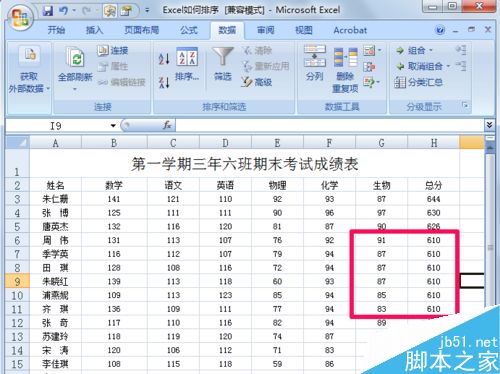Screen dimensions: 500x374
Task: Open Connections (连接)
Action: click(113, 50)
